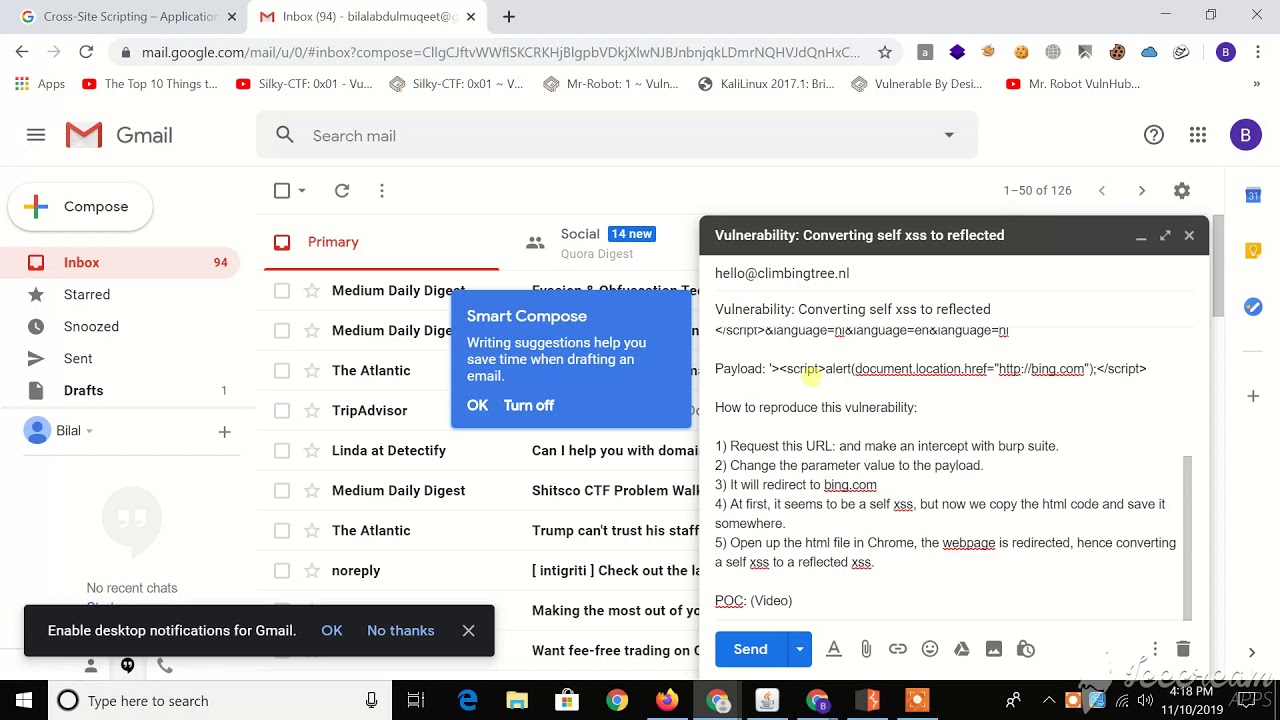Select the Linda at Detectify email checkbox
The image size is (1280, 720).
pos(282,450)
